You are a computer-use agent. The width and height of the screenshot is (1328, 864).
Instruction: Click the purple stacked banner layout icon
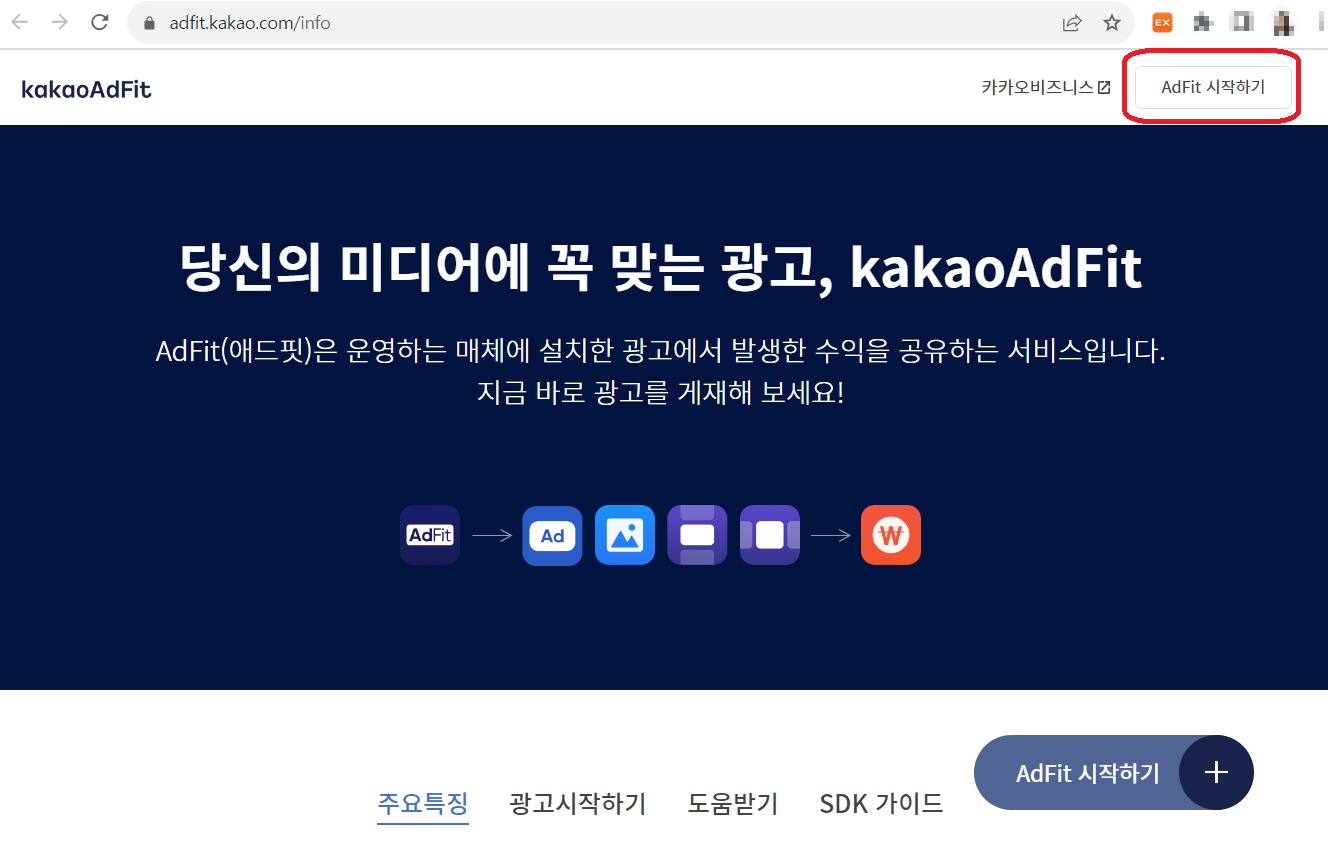[x=697, y=535]
